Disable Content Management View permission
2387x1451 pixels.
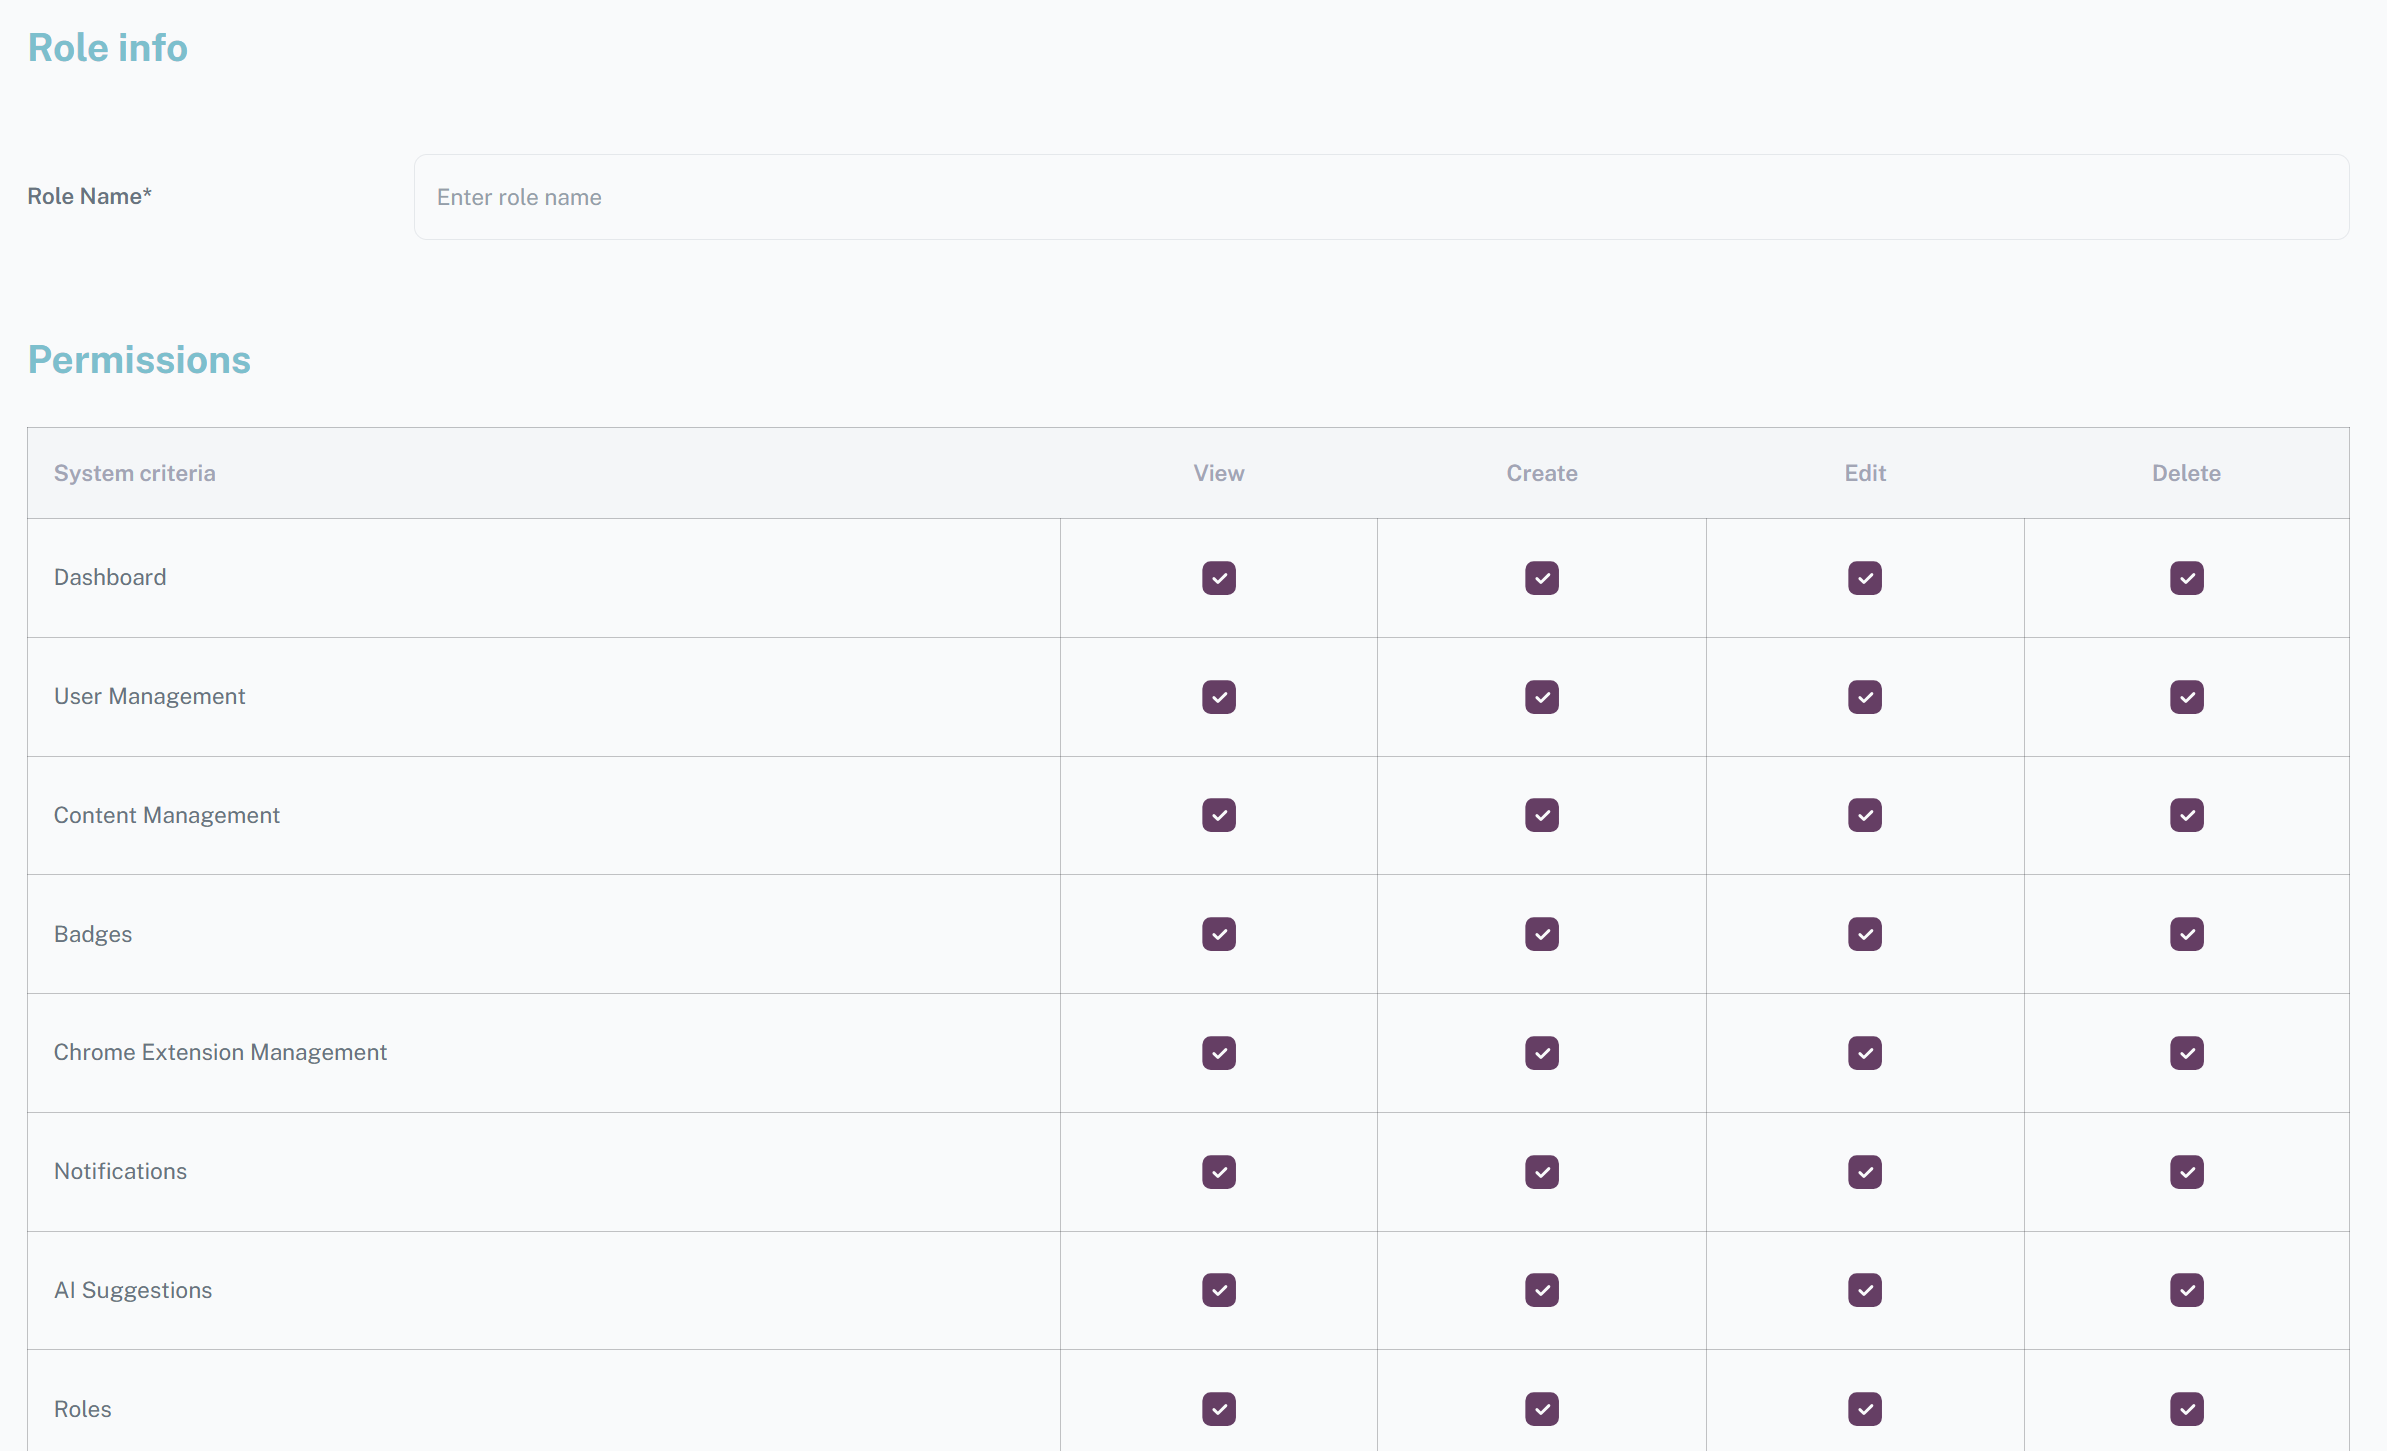[1218, 815]
